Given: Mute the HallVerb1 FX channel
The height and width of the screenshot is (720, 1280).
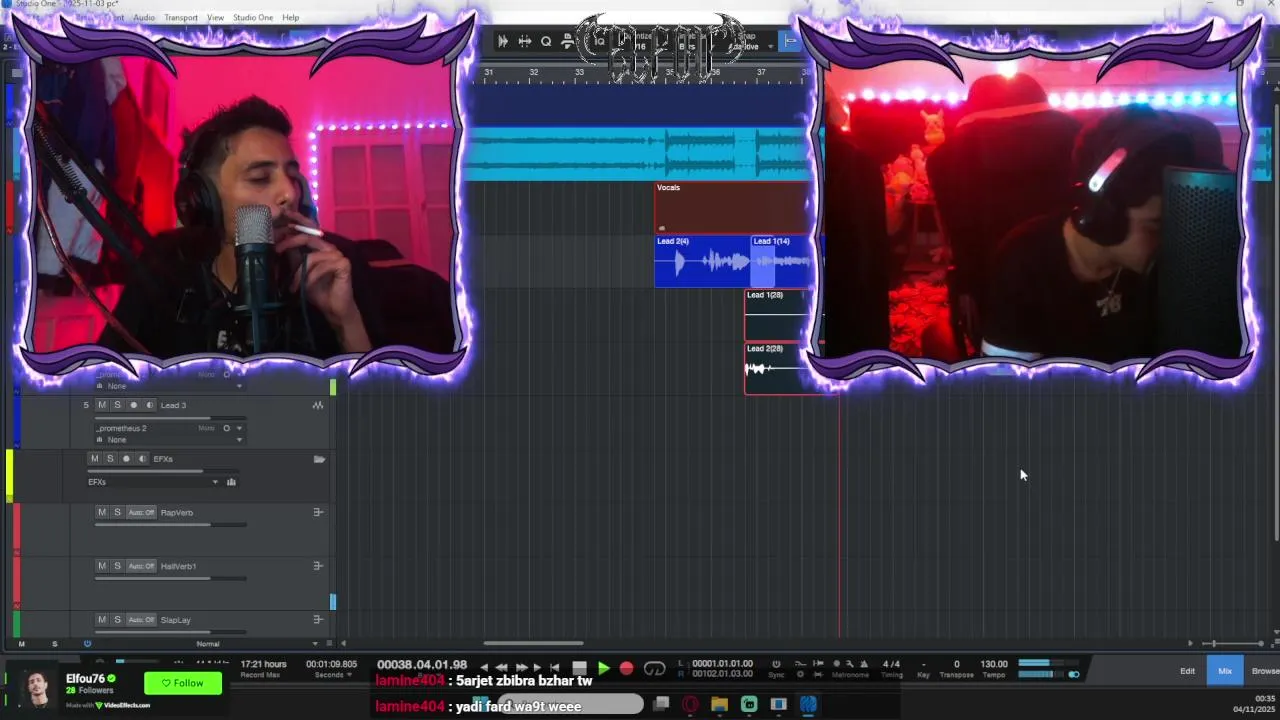Looking at the screenshot, I should 101,566.
